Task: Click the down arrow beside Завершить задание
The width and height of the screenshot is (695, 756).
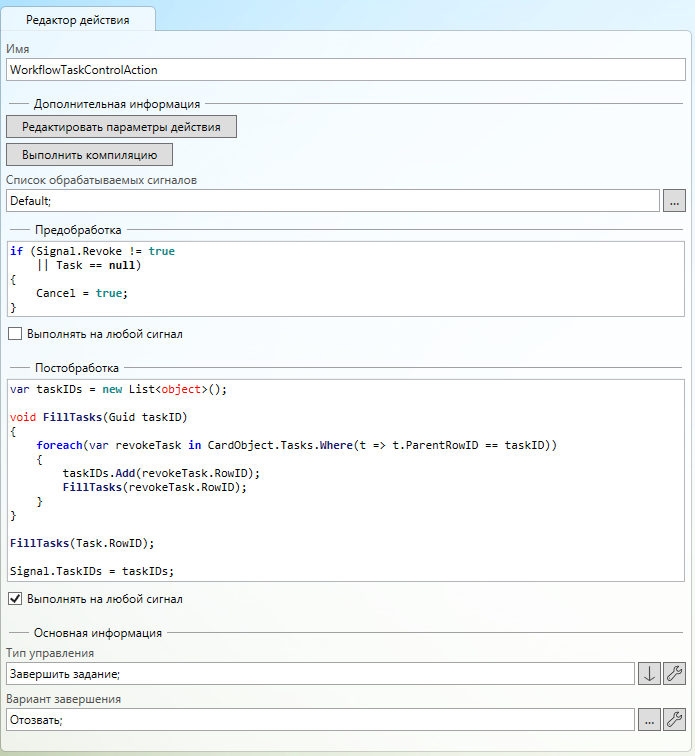Action: 650,674
